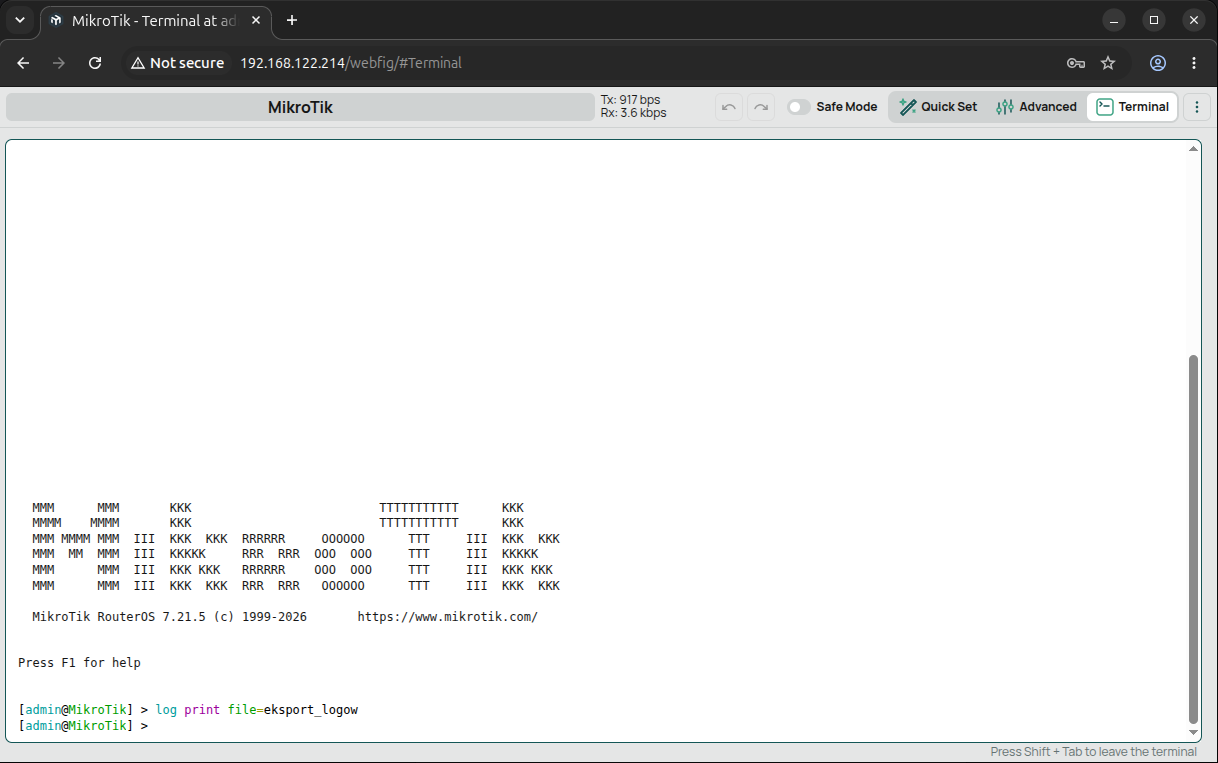Click the WebFig undo arrow
This screenshot has width=1218, height=763.
point(729,107)
